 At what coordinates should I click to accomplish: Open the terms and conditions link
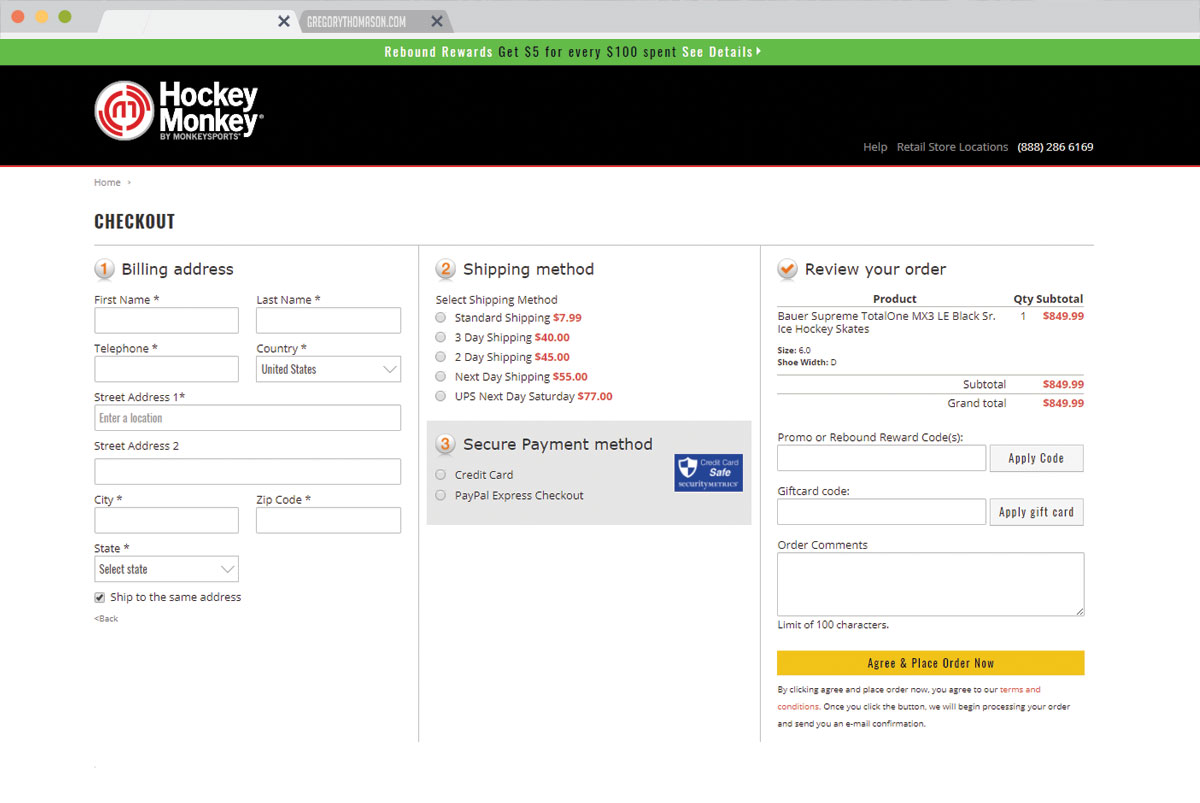[x=909, y=698]
